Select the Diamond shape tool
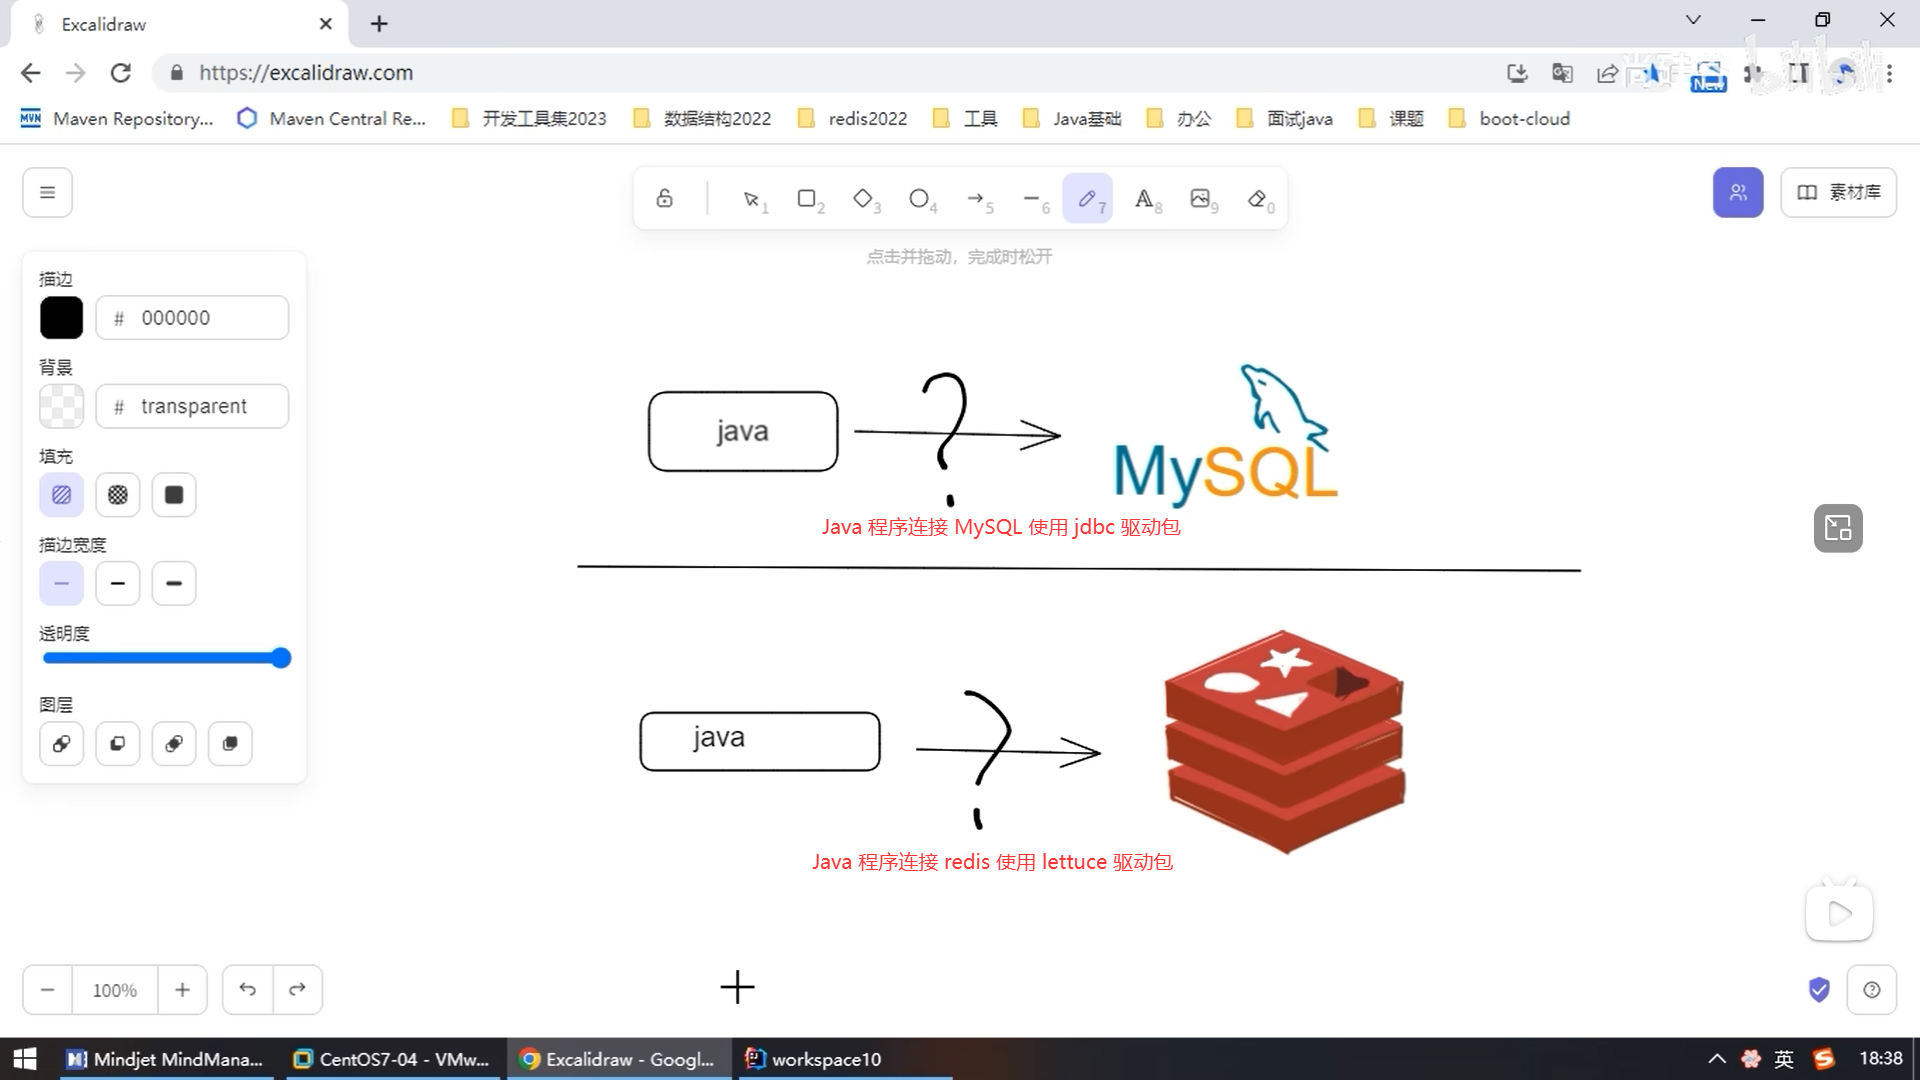This screenshot has height=1080, width=1920. pyautogui.click(x=863, y=198)
